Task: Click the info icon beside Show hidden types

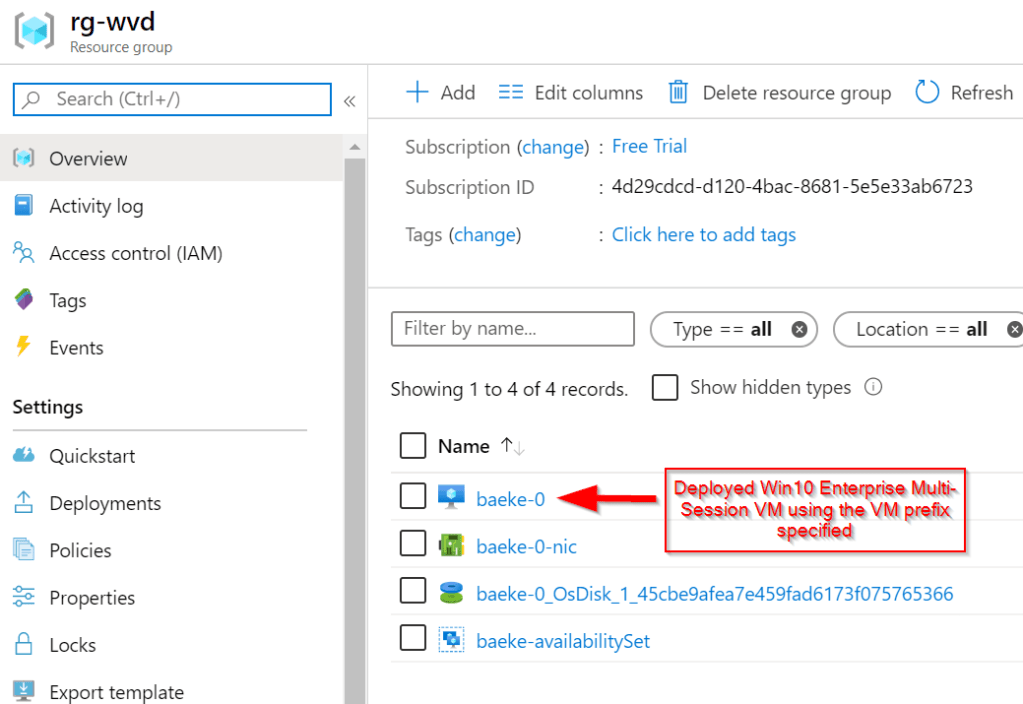Action: [x=873, y=387]
